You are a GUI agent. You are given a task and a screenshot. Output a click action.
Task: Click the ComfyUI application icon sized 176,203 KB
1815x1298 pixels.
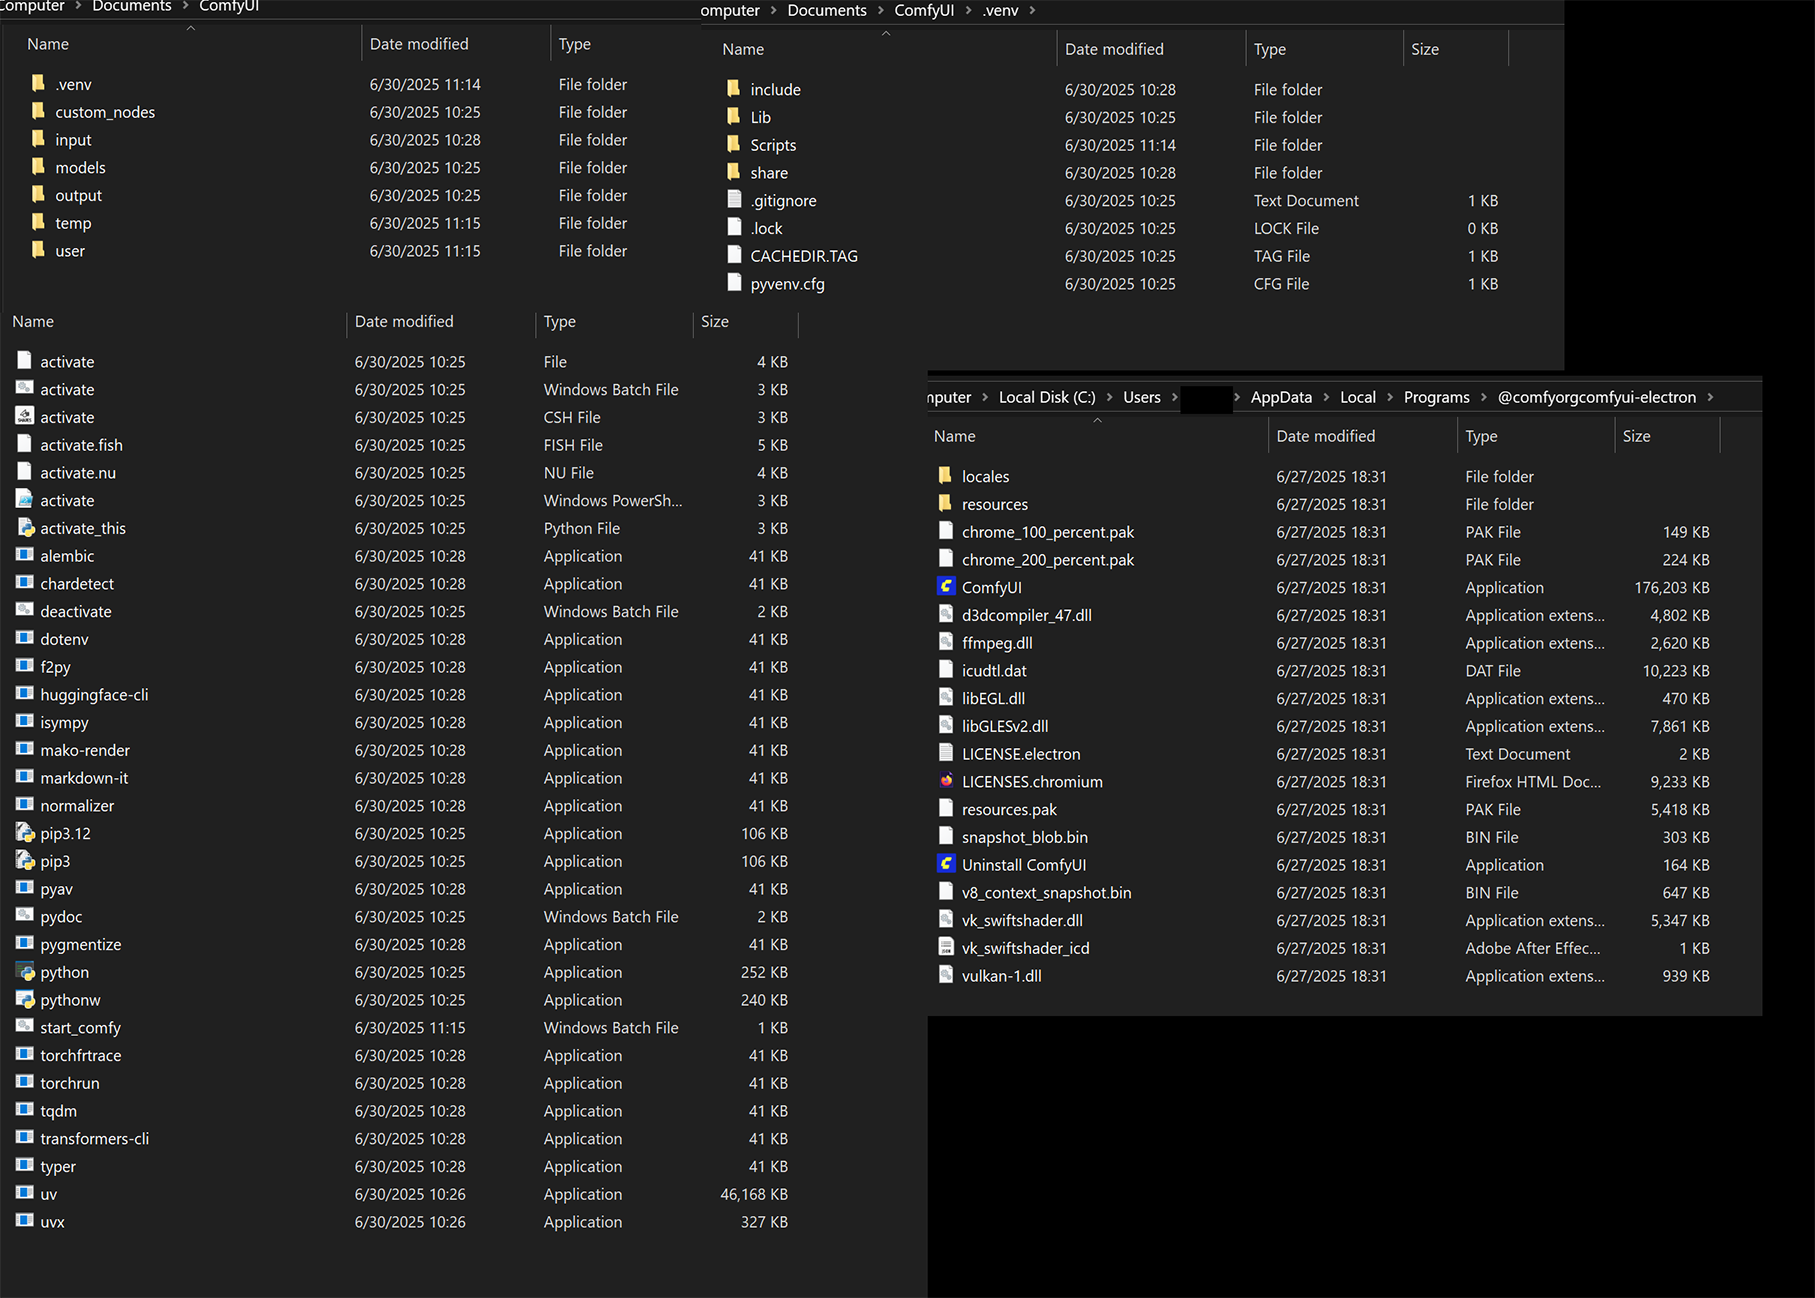(x=946, y=587)
